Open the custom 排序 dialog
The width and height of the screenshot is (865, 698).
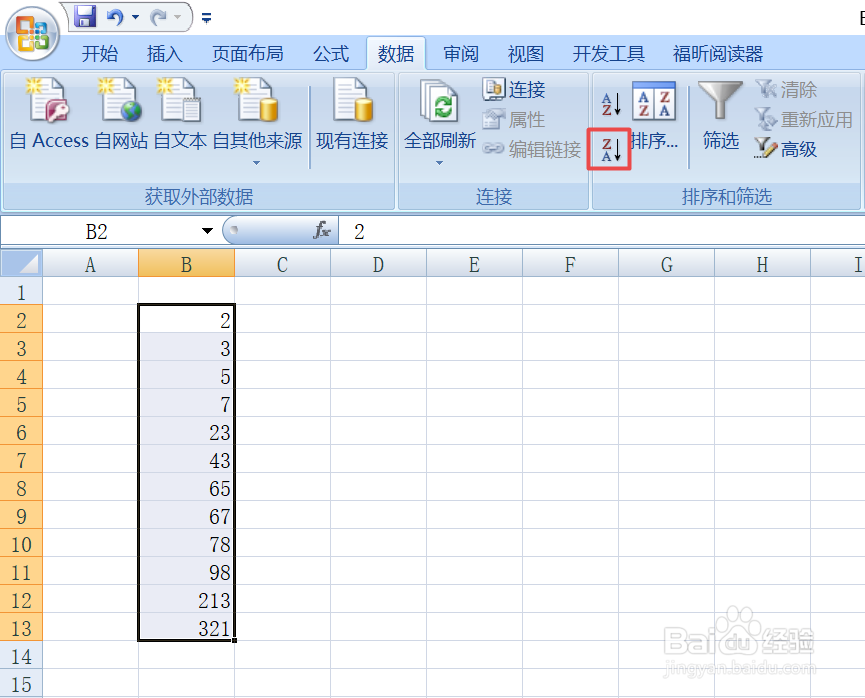click(654, 117)
